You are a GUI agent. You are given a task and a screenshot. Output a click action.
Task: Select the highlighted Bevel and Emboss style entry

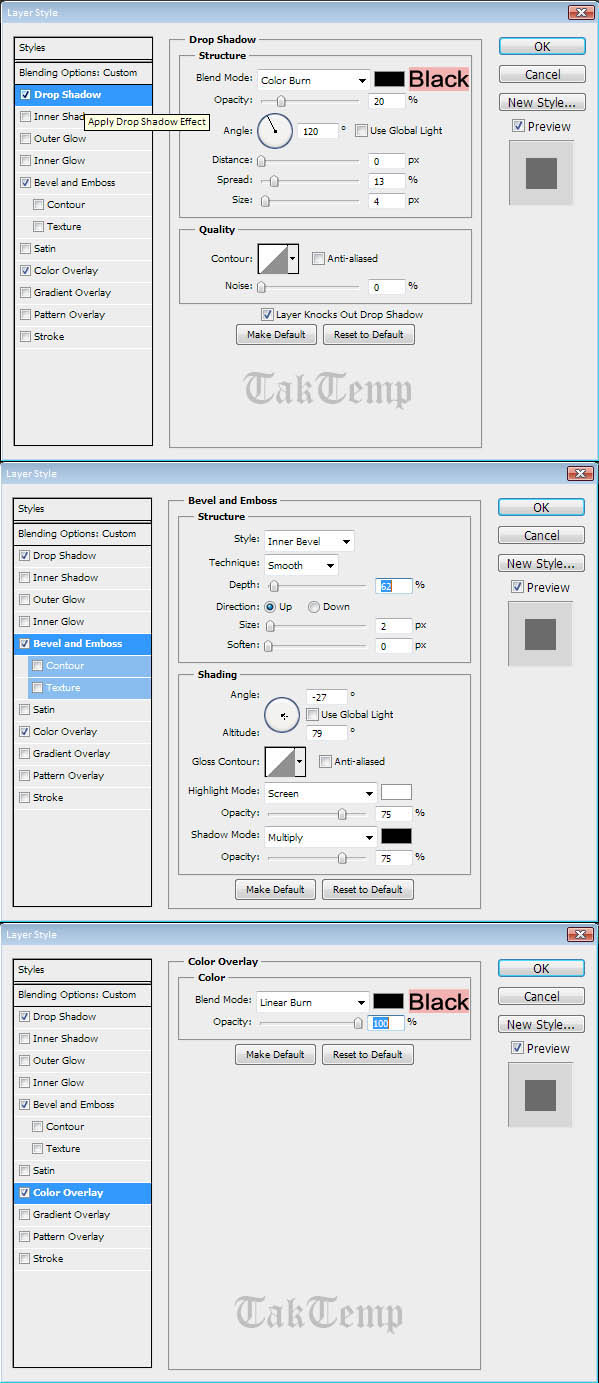pyautogui.click(x=83, y=644)
